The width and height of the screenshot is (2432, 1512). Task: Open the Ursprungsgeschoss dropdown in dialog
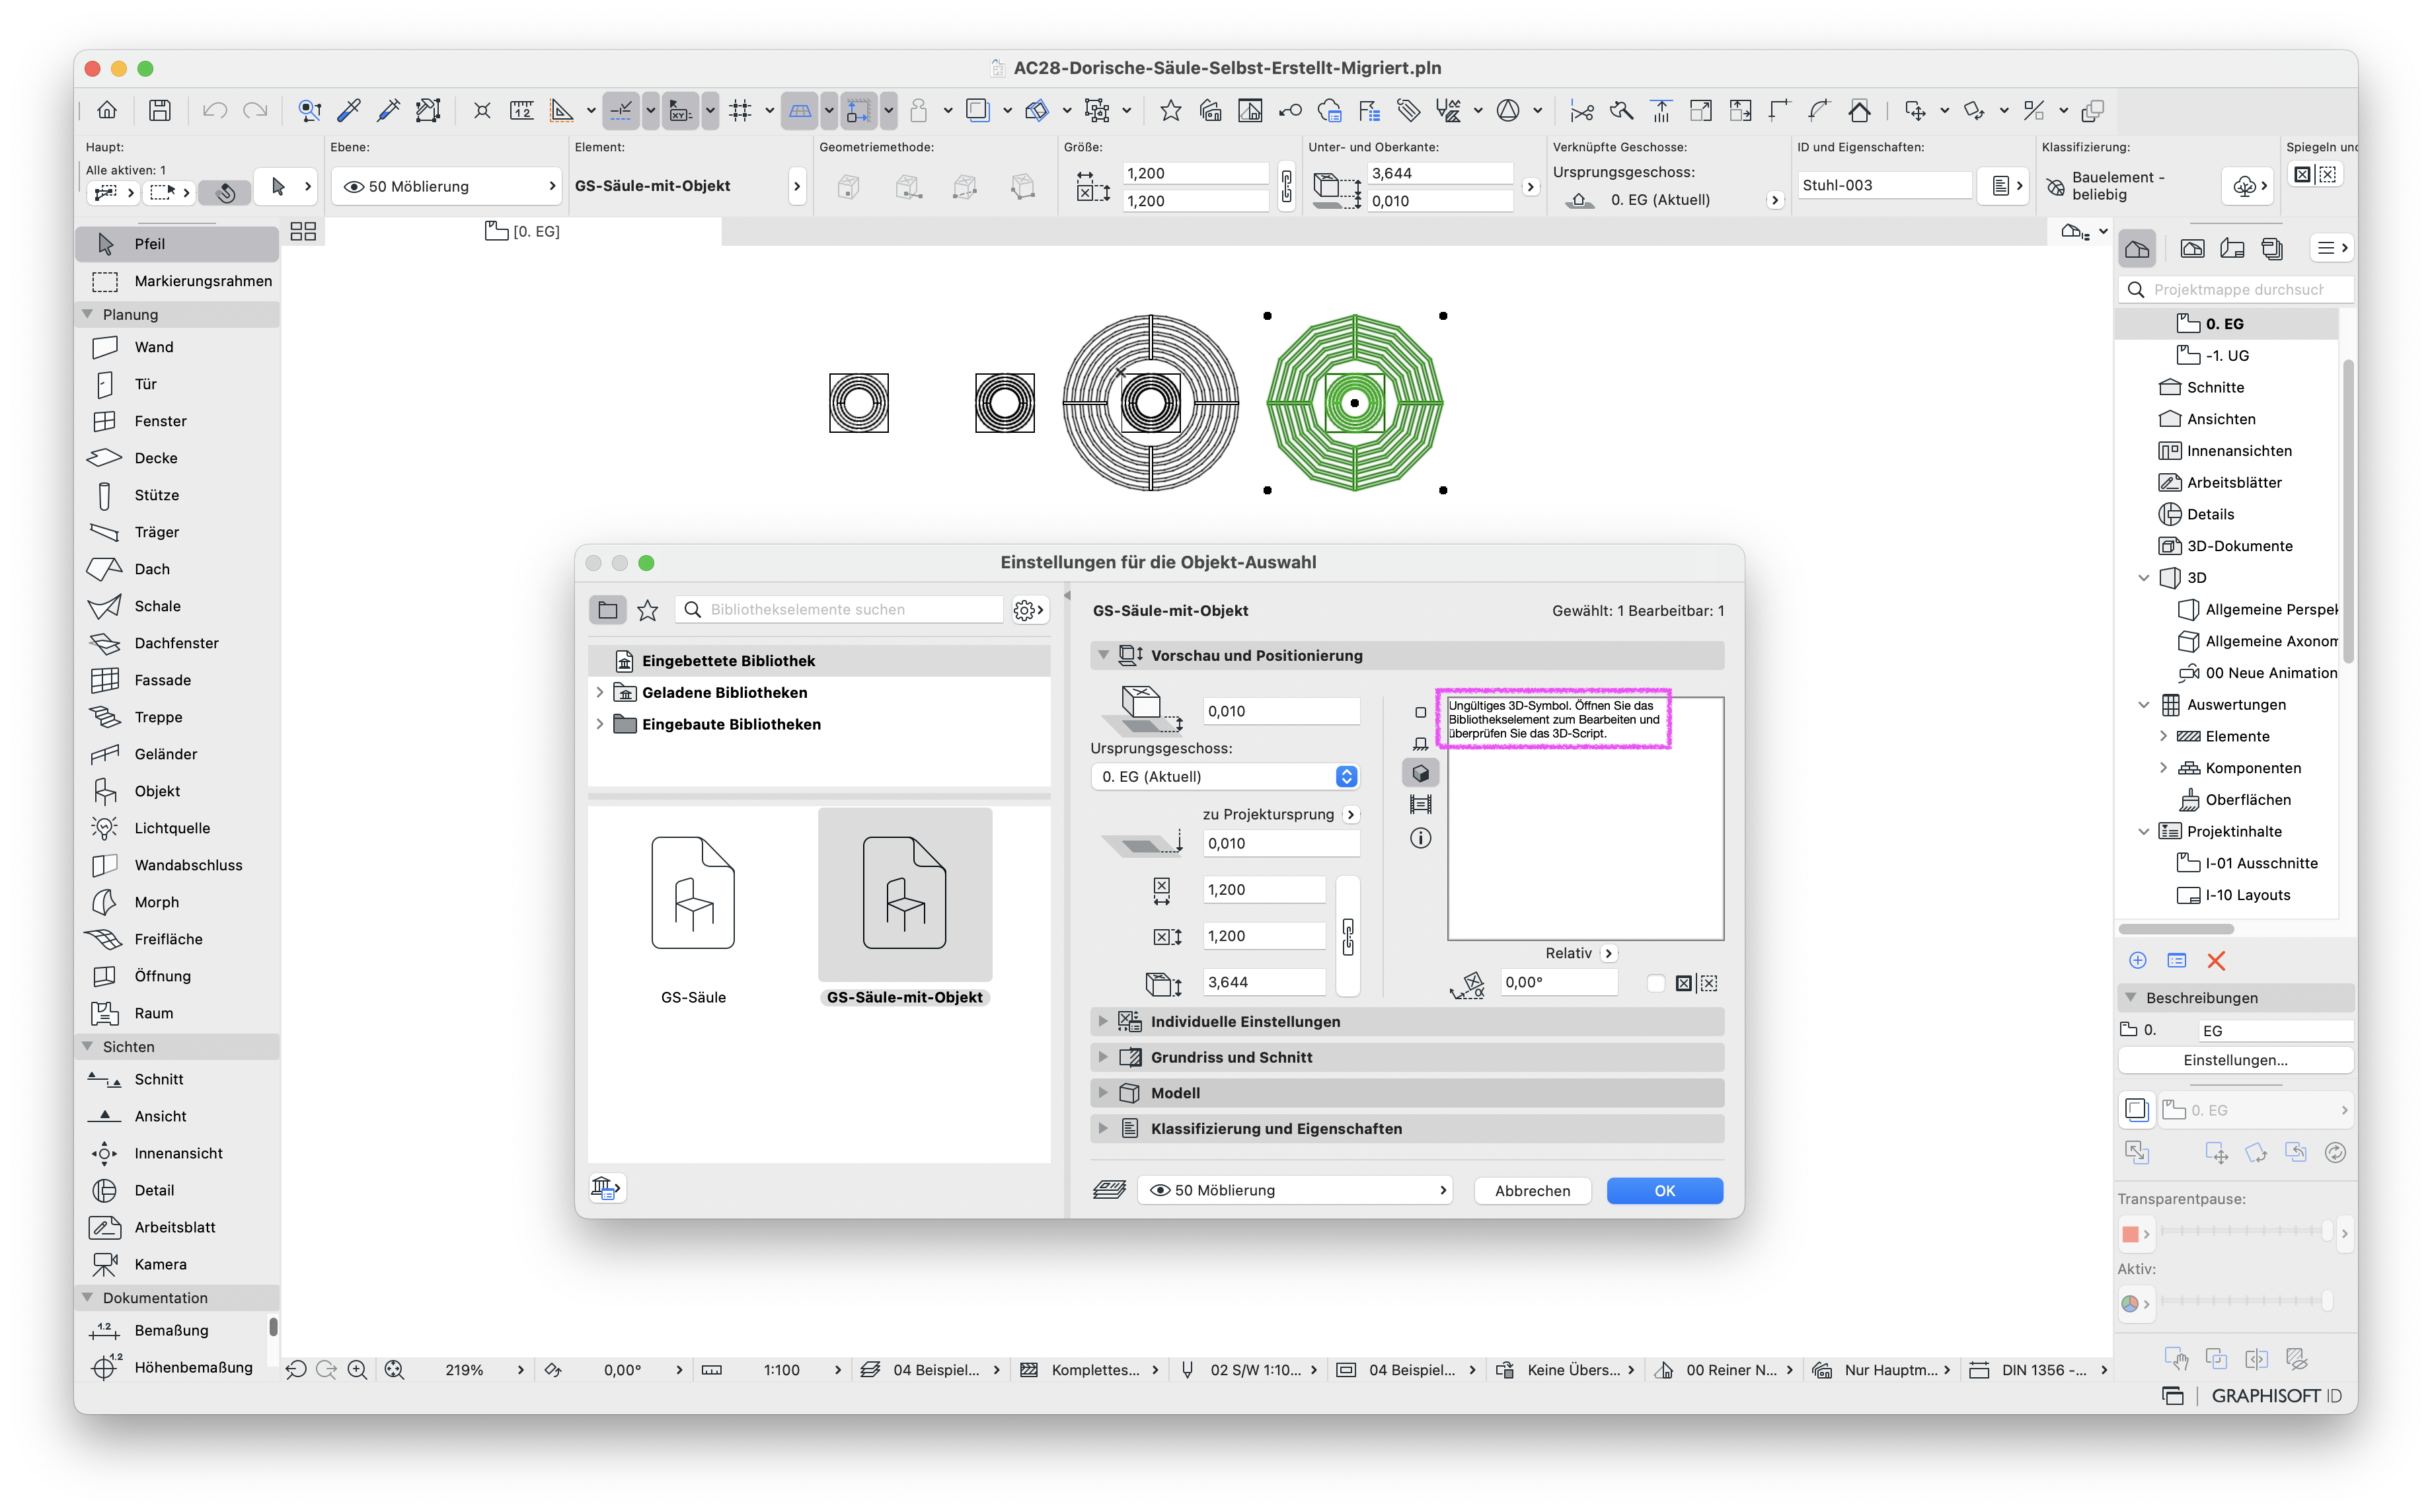(1225, 777)
